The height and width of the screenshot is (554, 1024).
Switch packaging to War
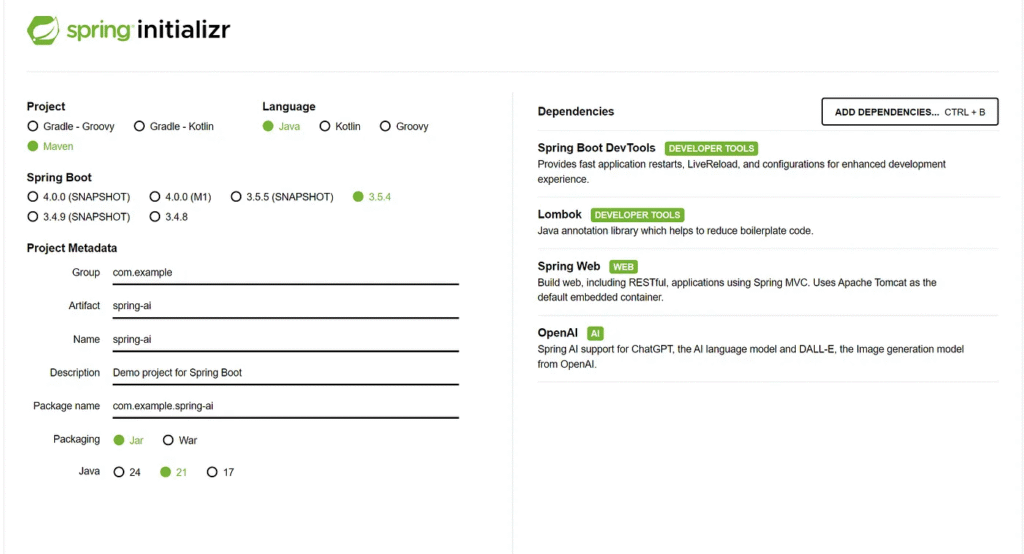coord(168,440)
